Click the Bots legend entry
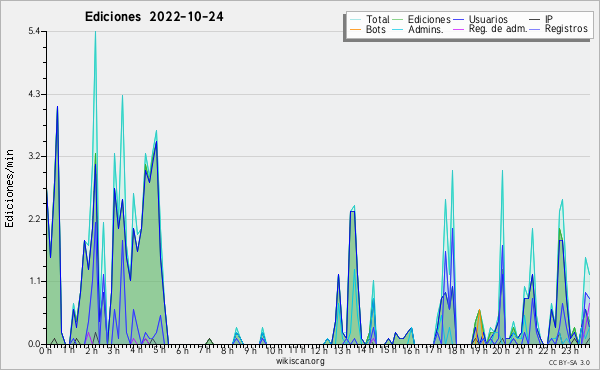Viewport: 600px width, 370px height. click(x=368, y=29)
